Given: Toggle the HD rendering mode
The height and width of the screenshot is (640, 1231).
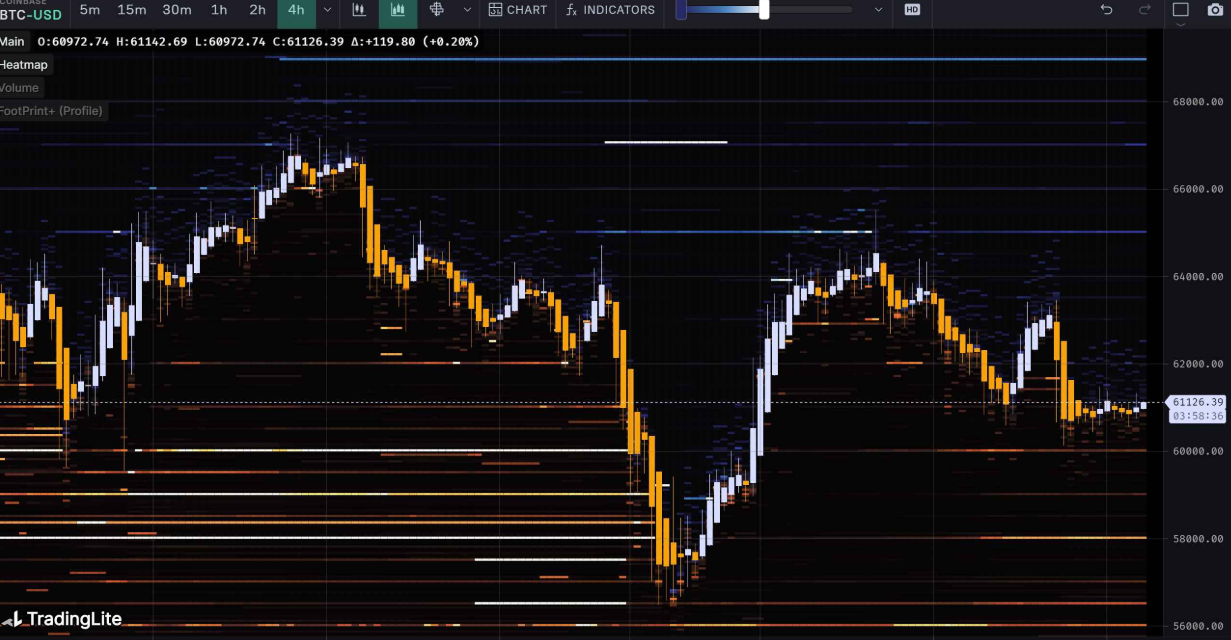Looking at the screenshot, I should [x=912, y=10].
